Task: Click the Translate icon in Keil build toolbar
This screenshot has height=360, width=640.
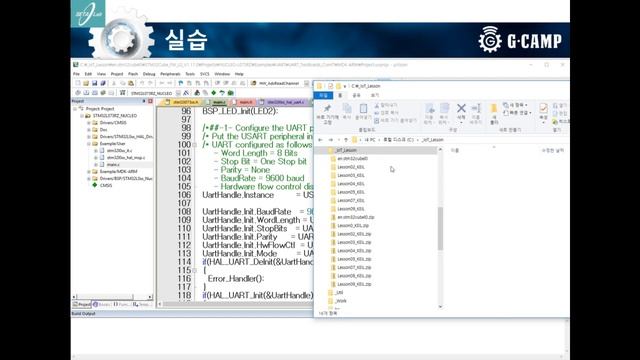Action: coord(78,93)
